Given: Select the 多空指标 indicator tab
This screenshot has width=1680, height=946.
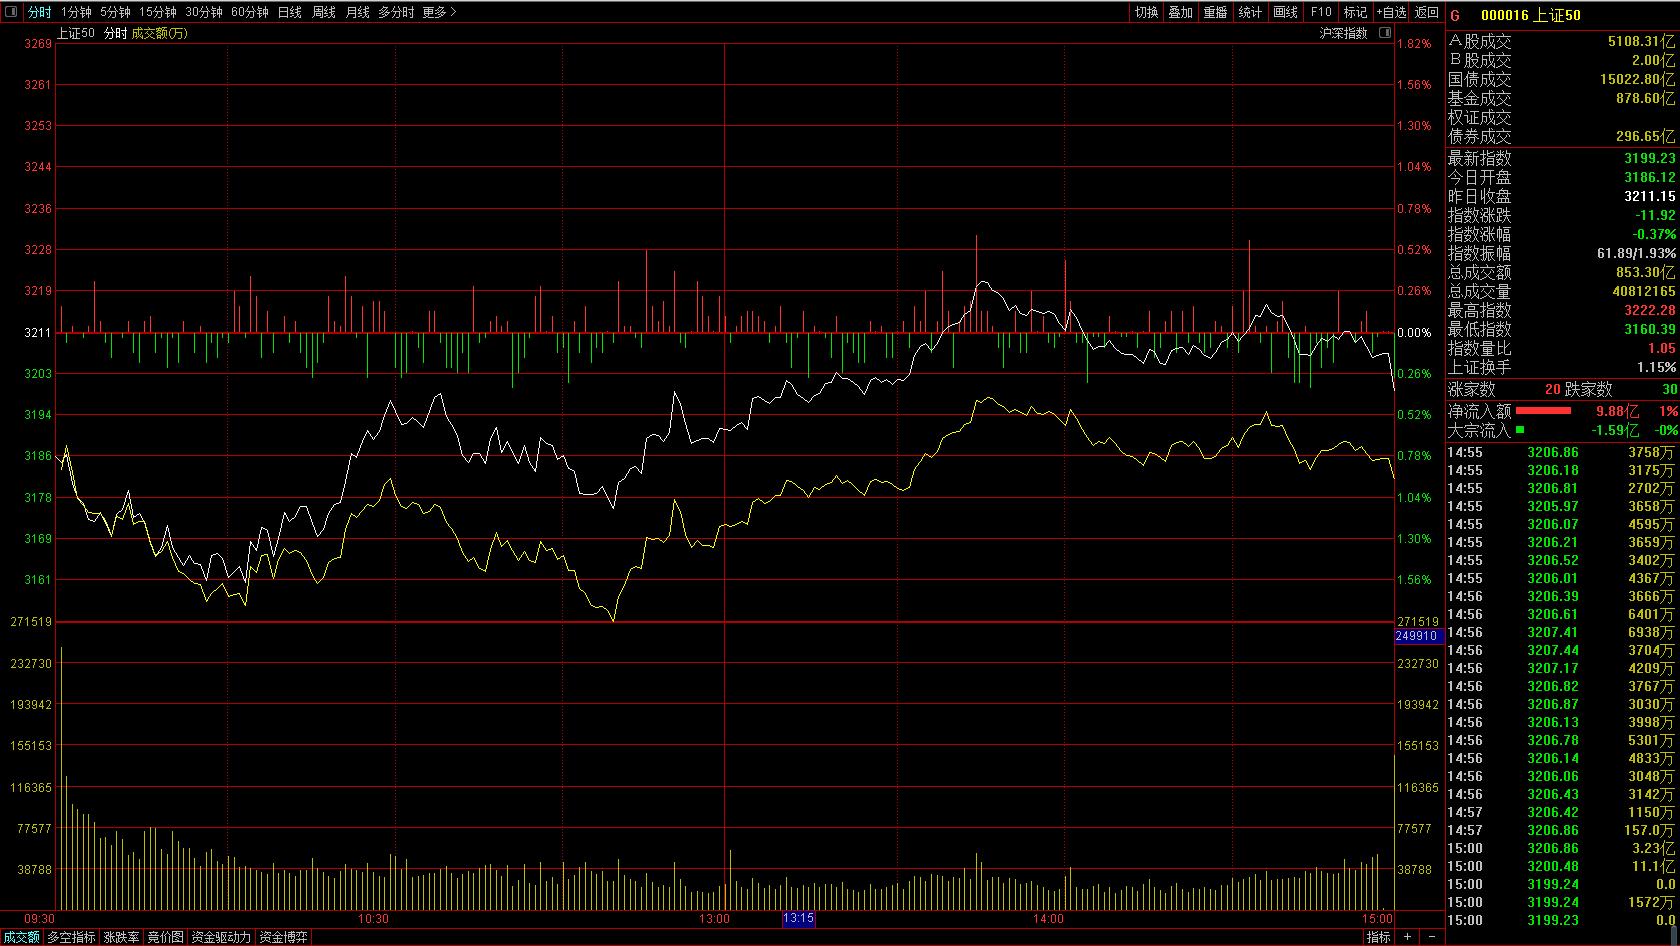Looking at the screenshot, I should point(71,937).
